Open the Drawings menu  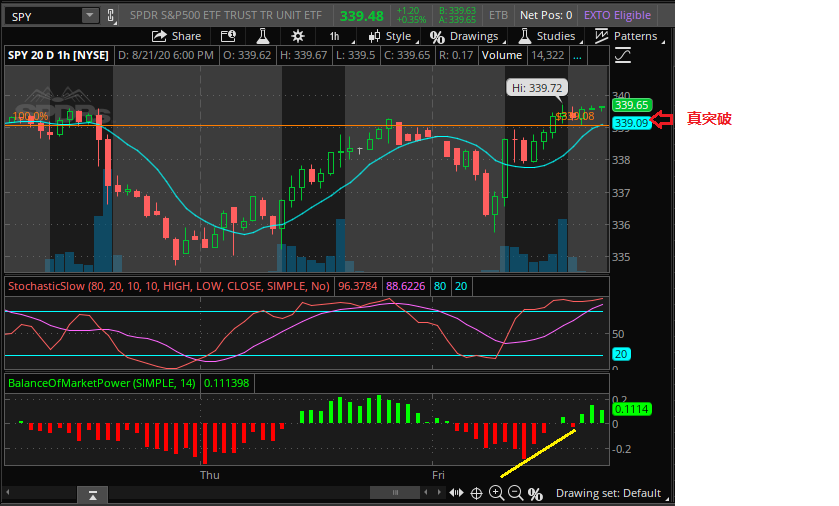pyautogui.click(x=467, y=36)
